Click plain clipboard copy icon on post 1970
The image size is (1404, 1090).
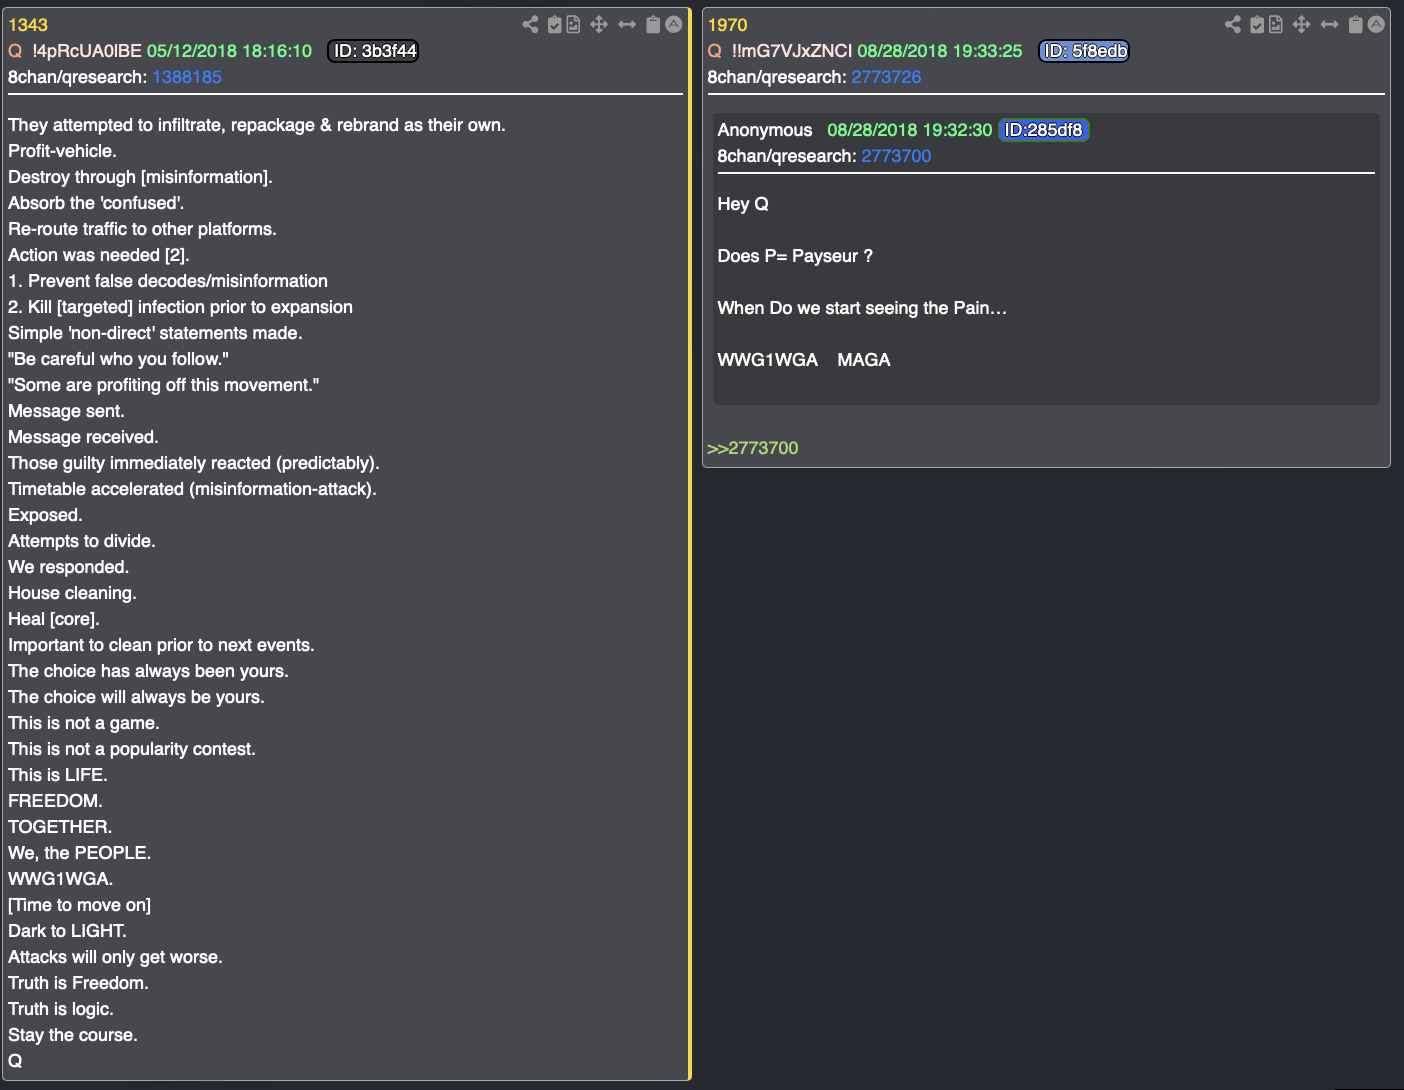pyautogui.click(x=1356, y=25)
